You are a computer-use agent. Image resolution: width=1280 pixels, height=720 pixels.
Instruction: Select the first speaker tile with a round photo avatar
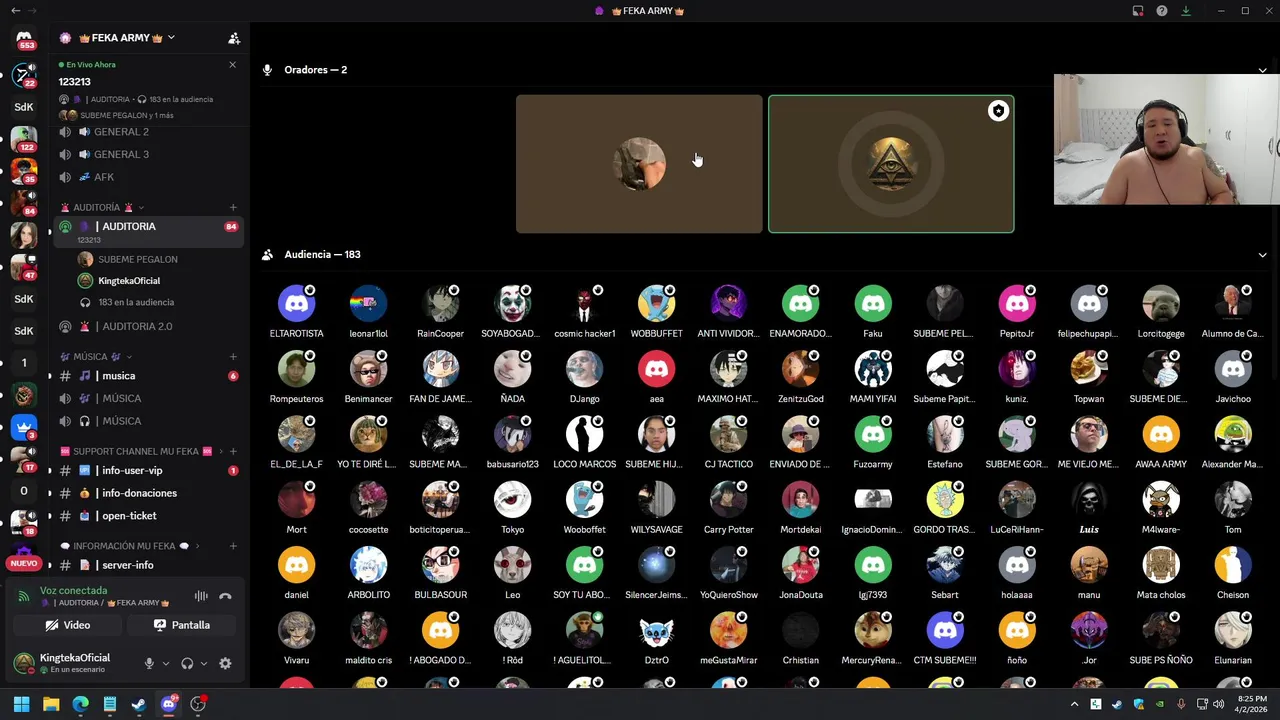coord(639,164)
